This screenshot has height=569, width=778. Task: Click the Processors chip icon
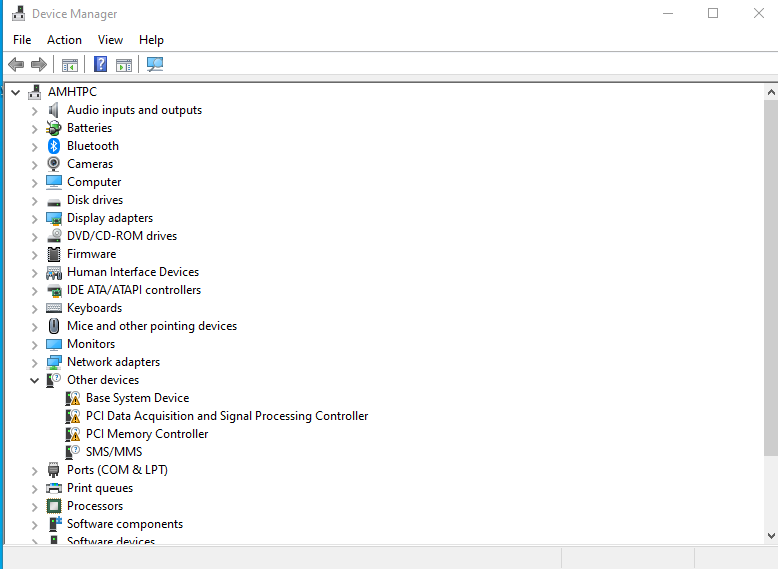point(54,506)
